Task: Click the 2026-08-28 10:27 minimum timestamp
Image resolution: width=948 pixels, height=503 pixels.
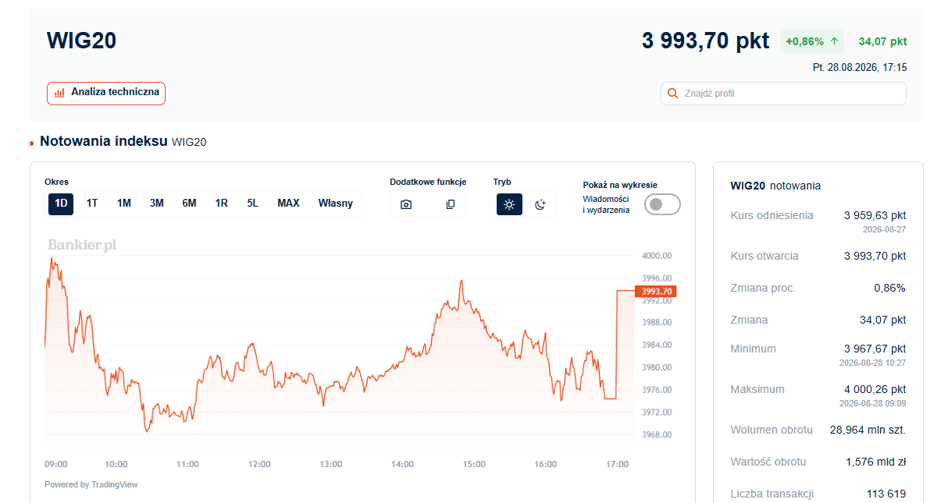Action: coord(872,363)
